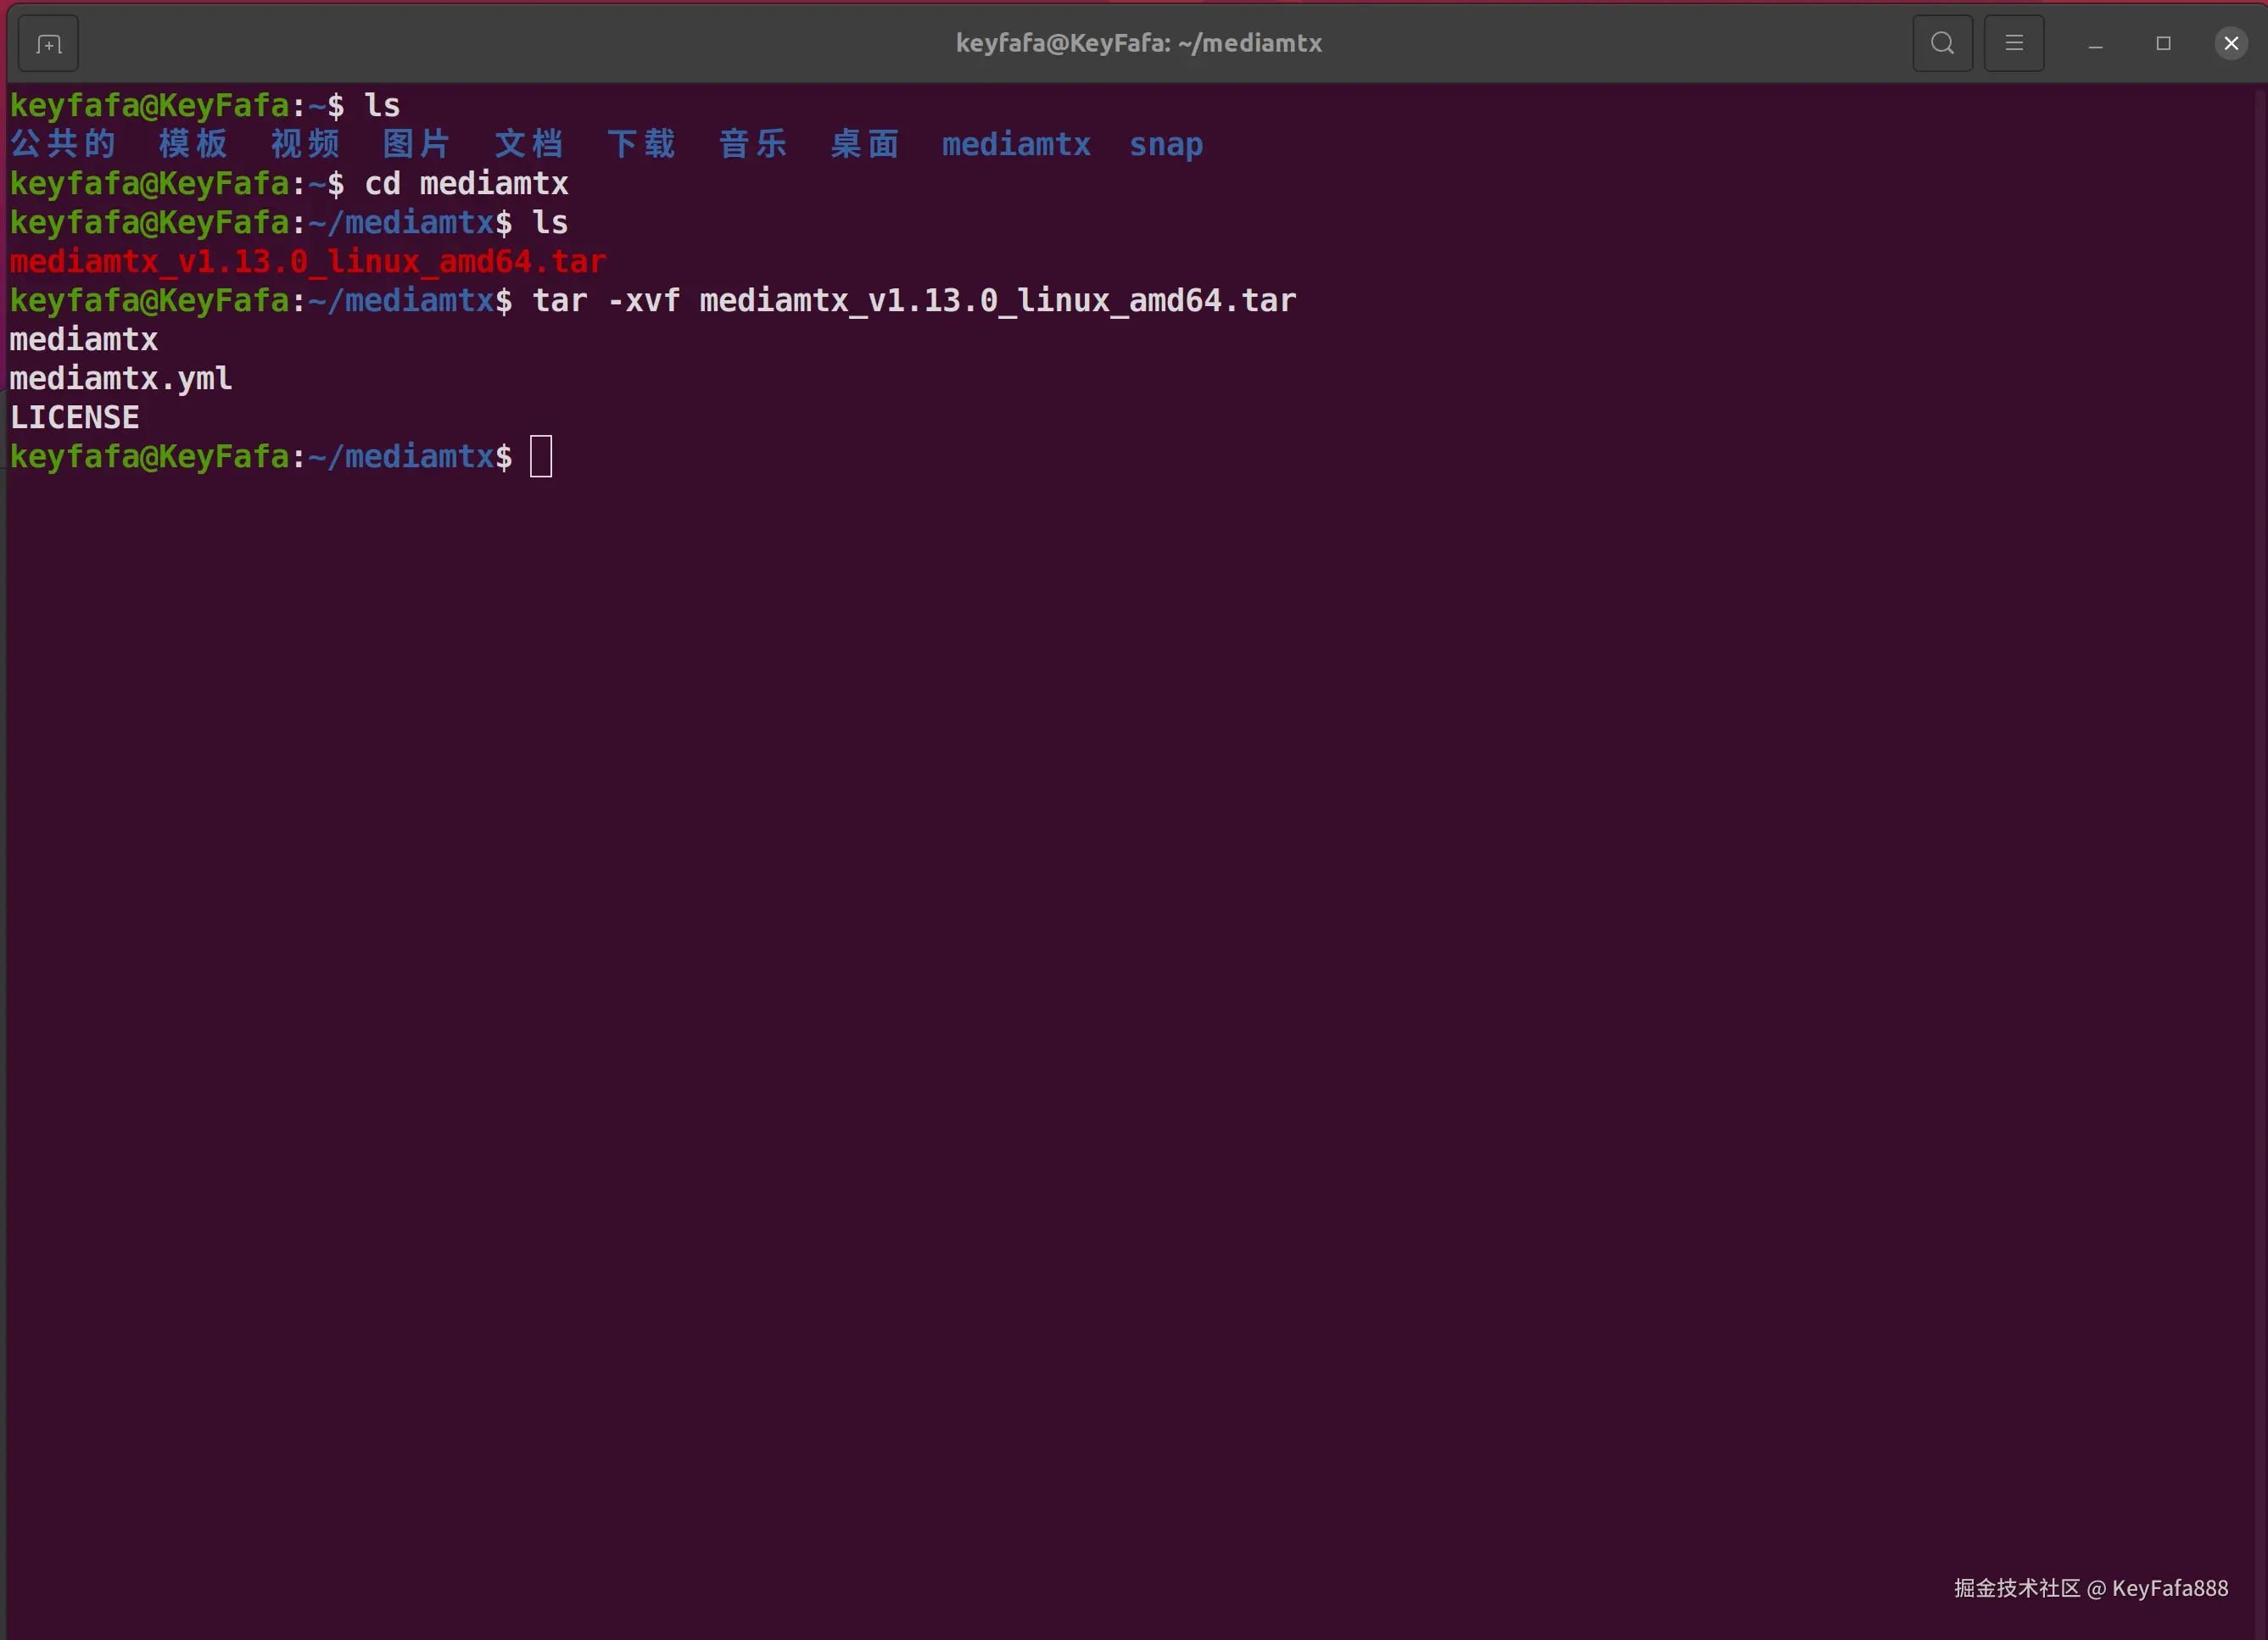Minimize the terminal window
The image size is (2268, 1640).
pyautogui.click(x=2095, y=44)
